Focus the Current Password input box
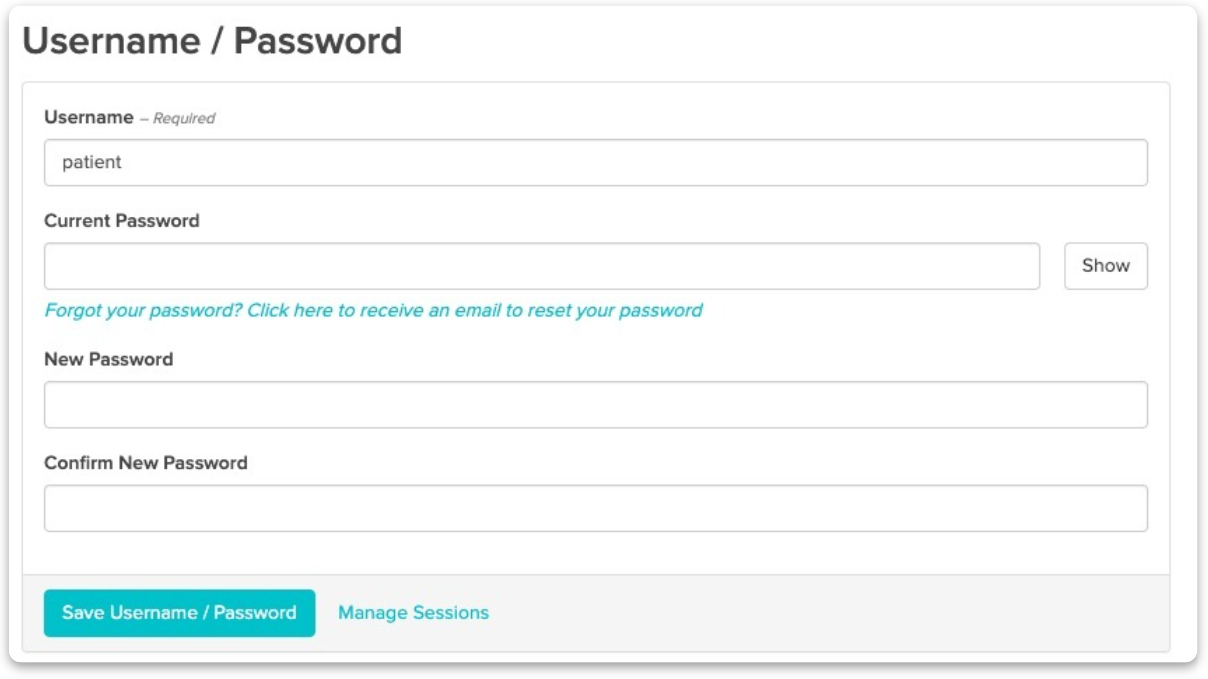Image resolution: width=1208 pixels, height=679 pixels. (x=541, y=266)
